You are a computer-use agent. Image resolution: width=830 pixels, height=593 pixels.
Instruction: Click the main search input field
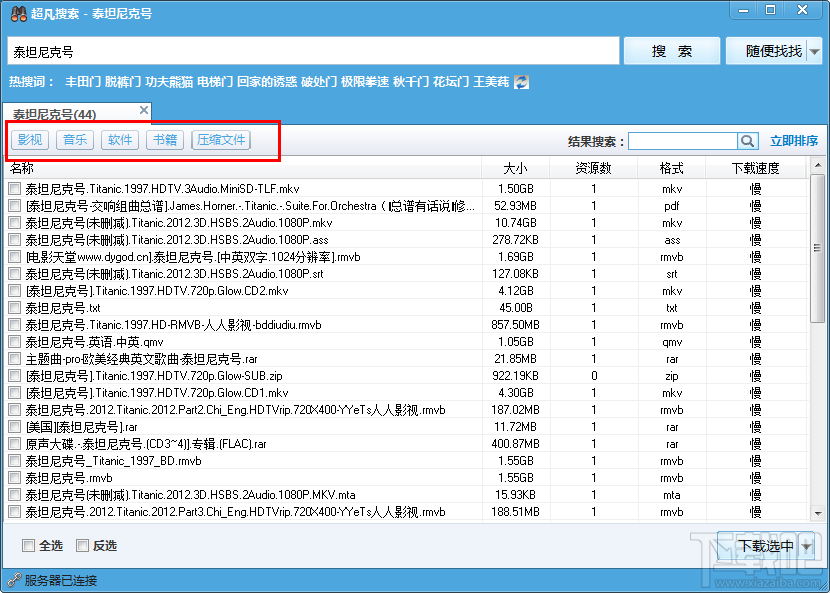pos(313,51)
